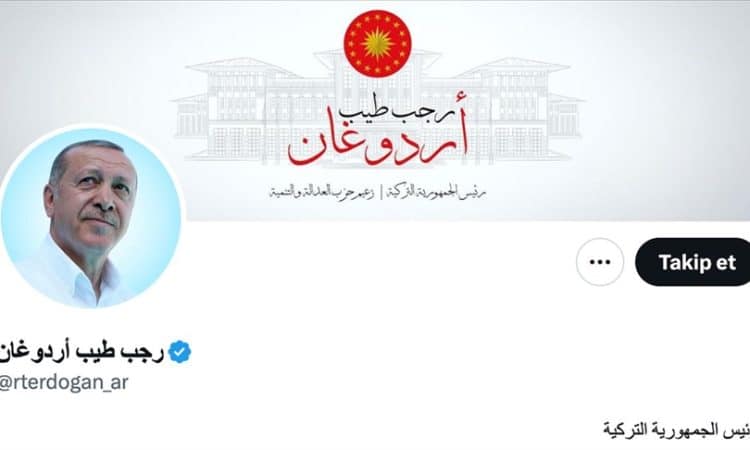Click the yellow sunburst at the seal's center
750x450 pixels.
click(377, 44)
